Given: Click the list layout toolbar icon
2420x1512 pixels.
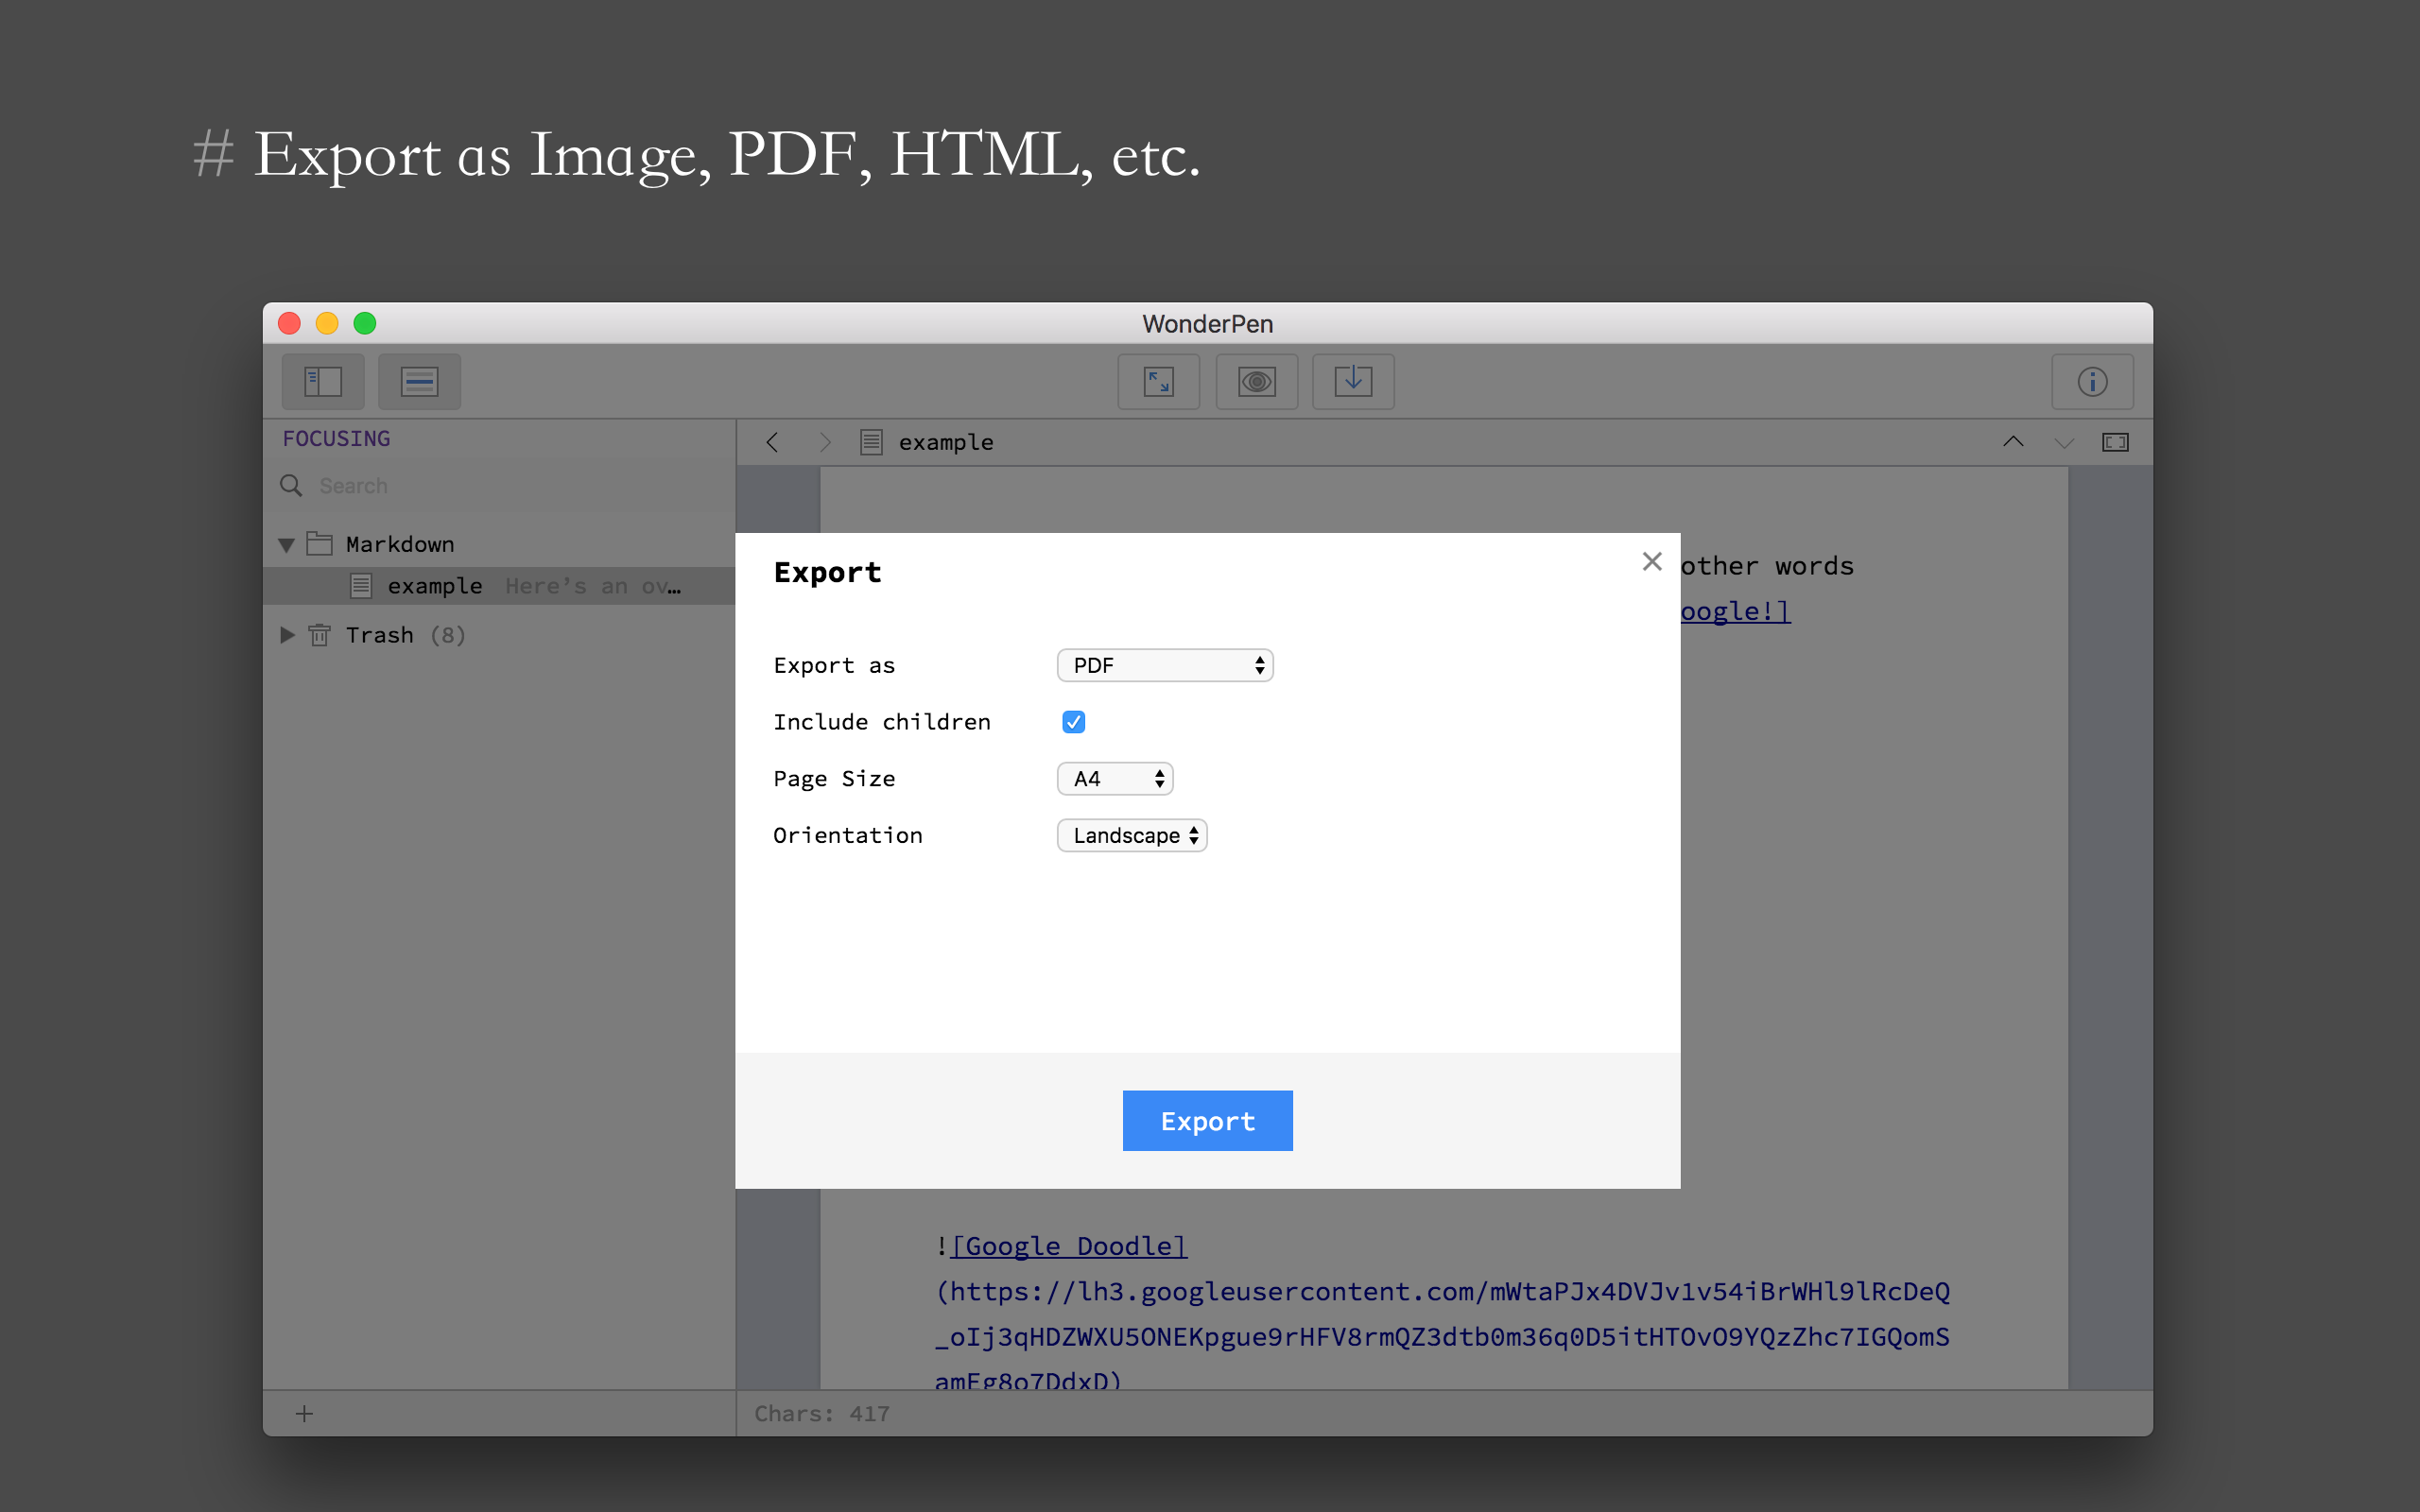Looking at the screenshot, I should tap(419, 381).
